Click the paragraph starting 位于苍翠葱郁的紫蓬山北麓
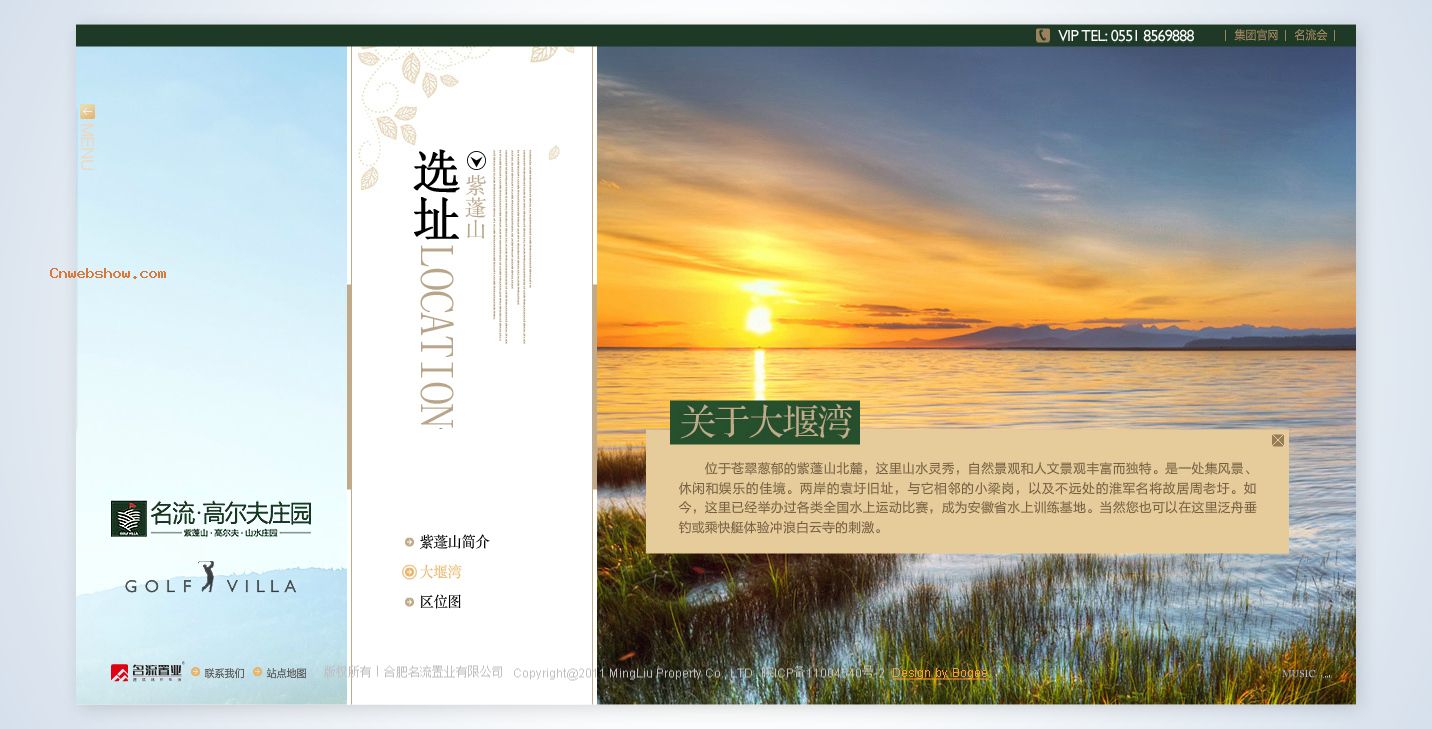The height and width of the screenshot is (729, 1432). point(967,498)
